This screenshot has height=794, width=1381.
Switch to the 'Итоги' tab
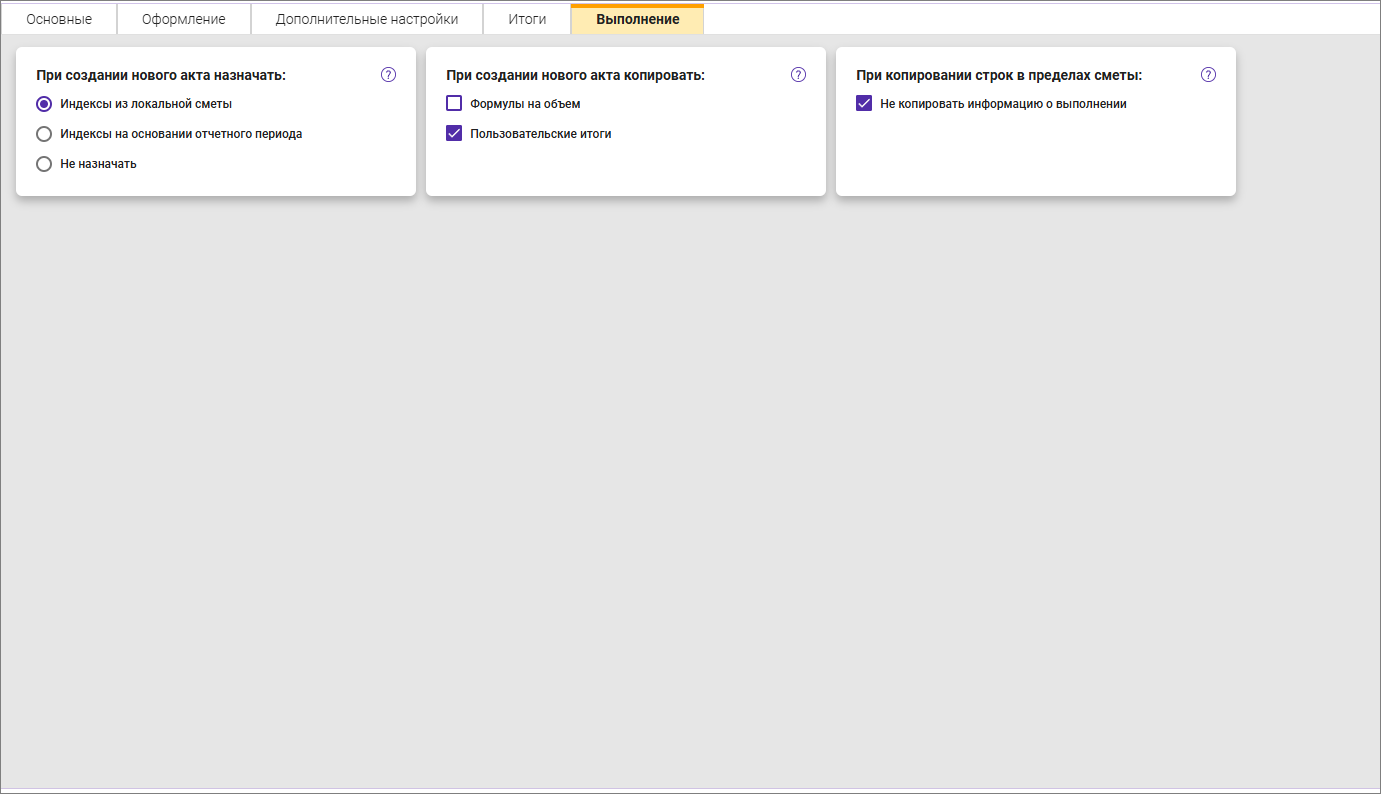tap(527, 20)
